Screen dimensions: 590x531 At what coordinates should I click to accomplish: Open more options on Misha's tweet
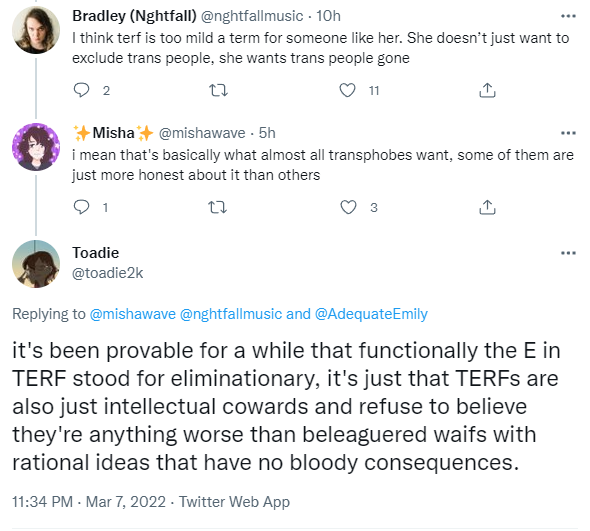pyautogui.click(x=568, y=133)
